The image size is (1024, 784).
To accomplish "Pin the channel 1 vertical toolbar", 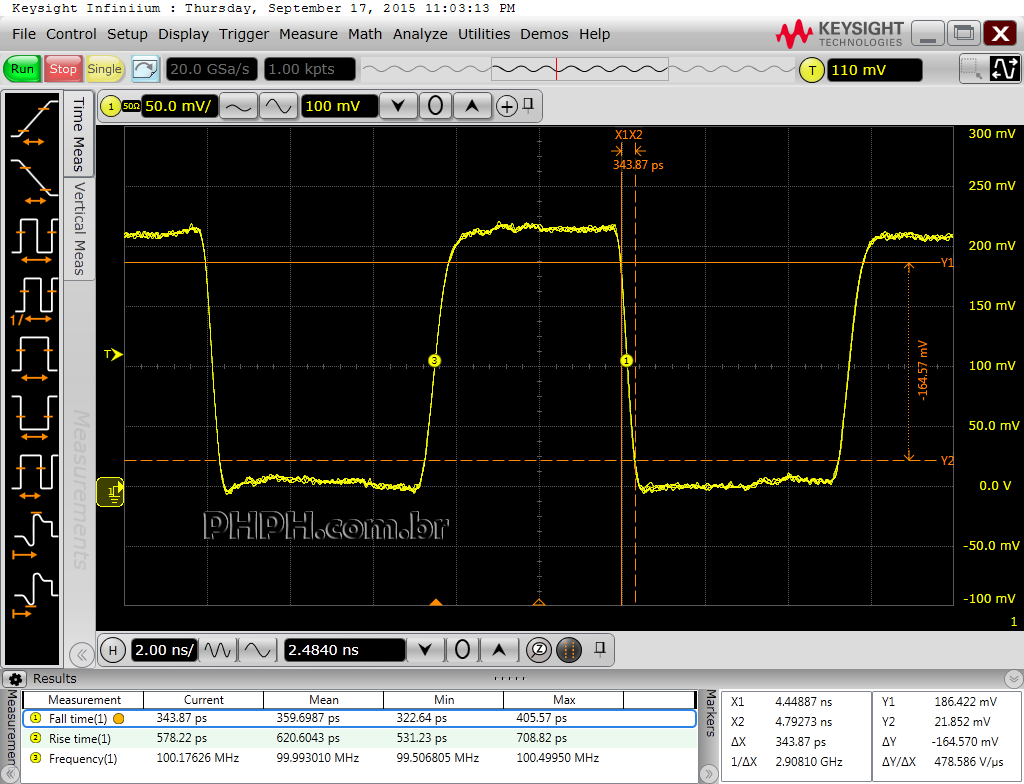I will 529,104.
